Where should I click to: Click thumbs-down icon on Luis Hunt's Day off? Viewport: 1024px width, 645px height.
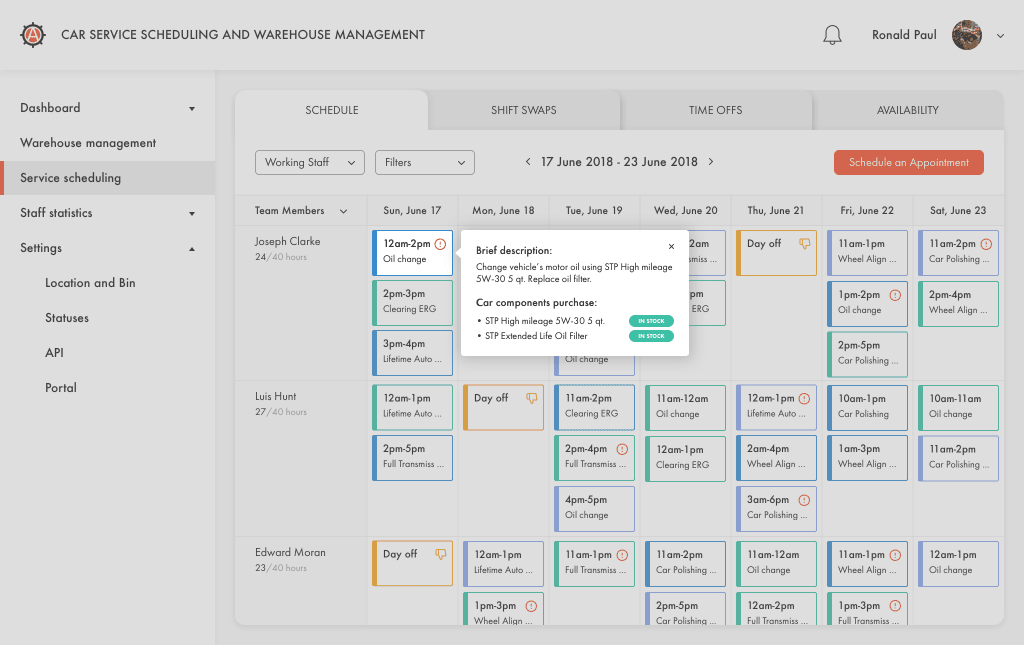click(x=532, y=398)
